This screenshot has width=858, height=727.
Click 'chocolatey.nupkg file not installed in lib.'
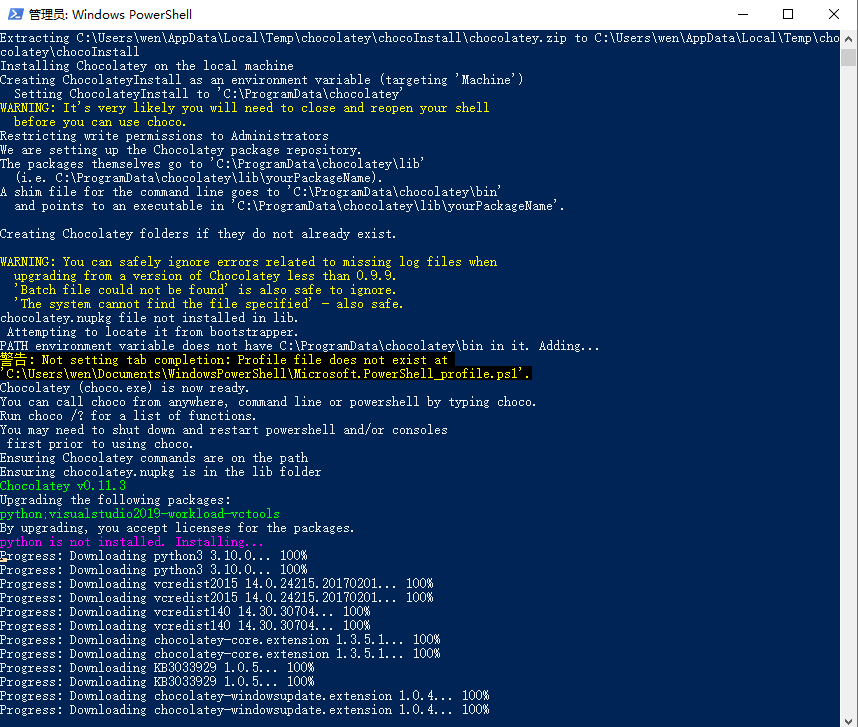pyautogui.click(x=149, y=318)
